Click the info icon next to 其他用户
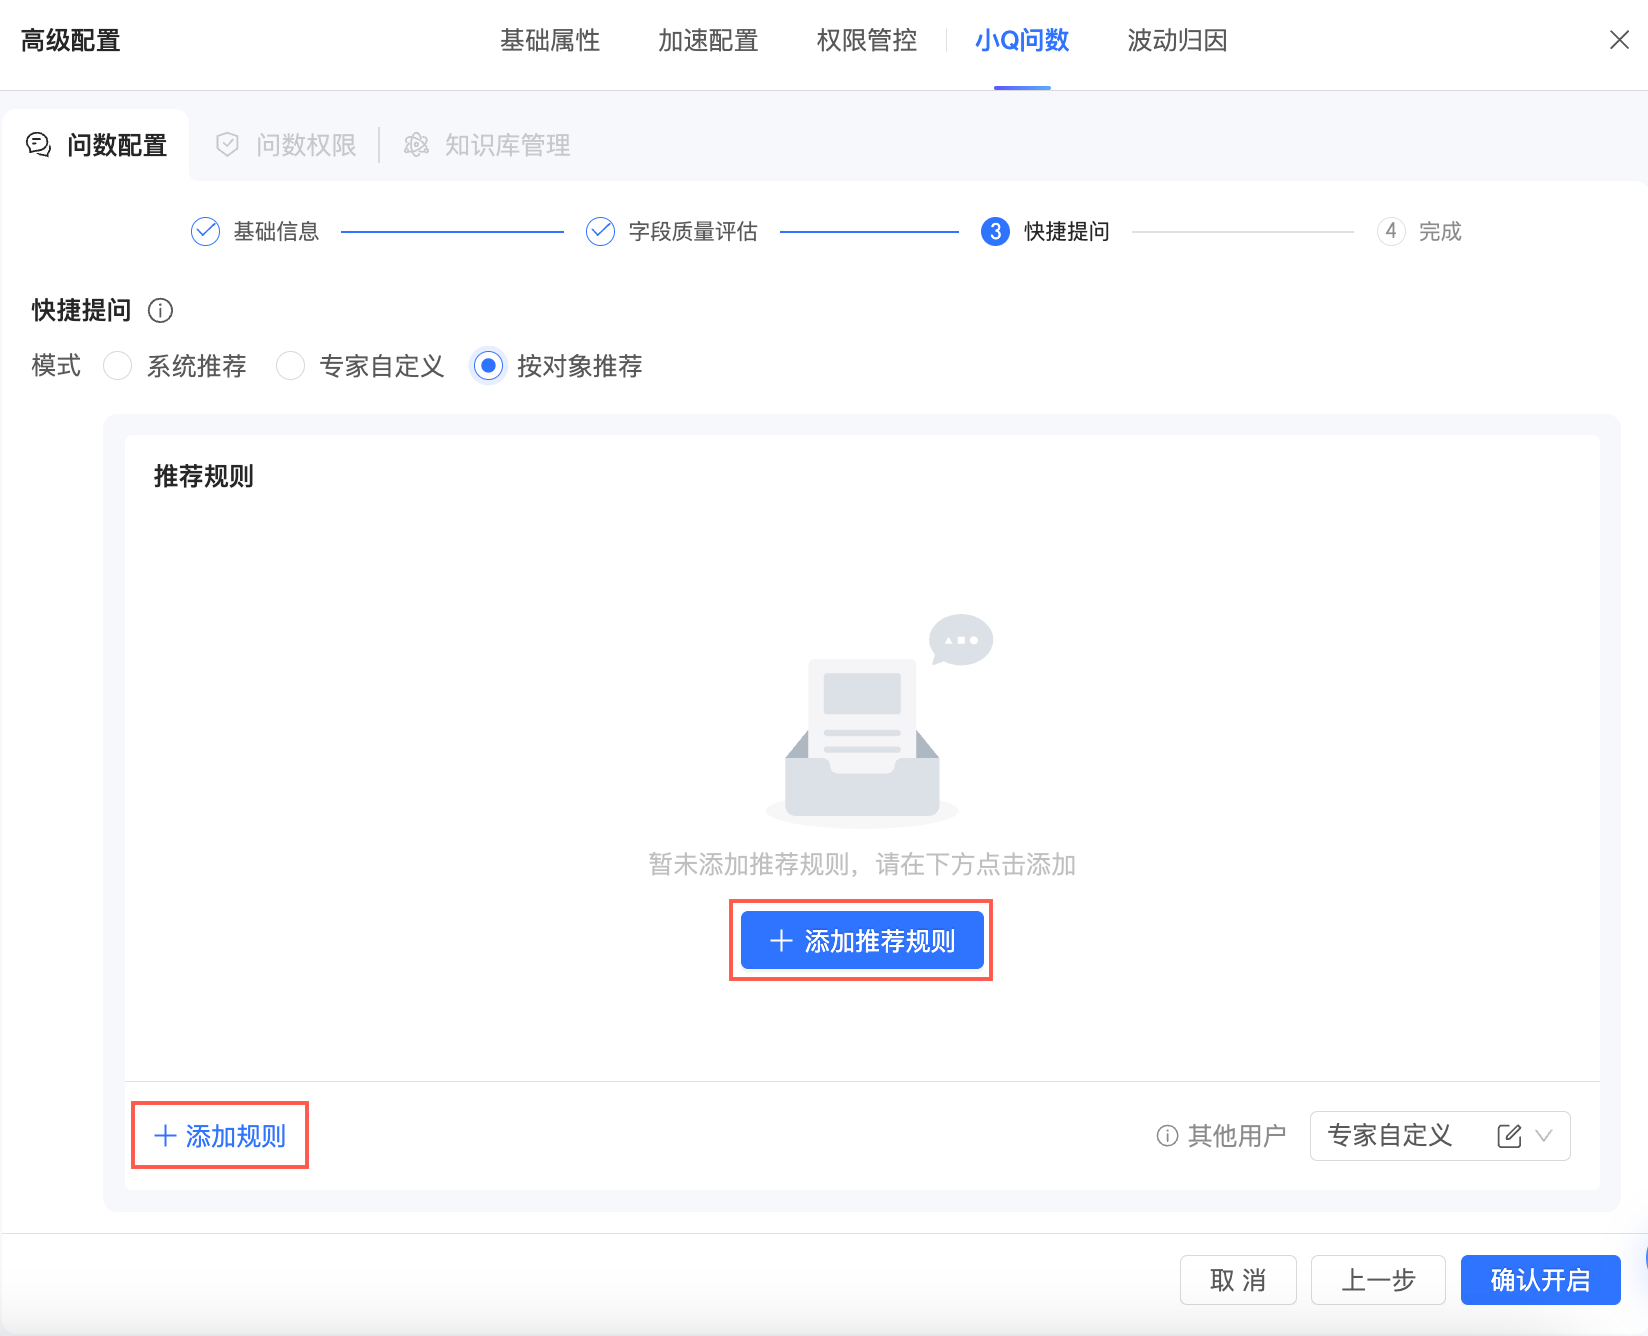Viewport: 1648px width, 1336px height. click(x=1167, y=1136)
